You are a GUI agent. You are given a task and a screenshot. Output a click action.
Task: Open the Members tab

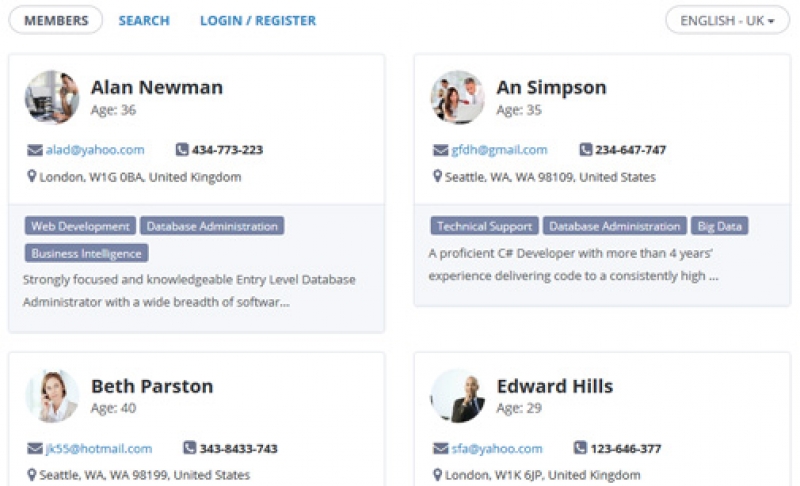pos(56,20)
